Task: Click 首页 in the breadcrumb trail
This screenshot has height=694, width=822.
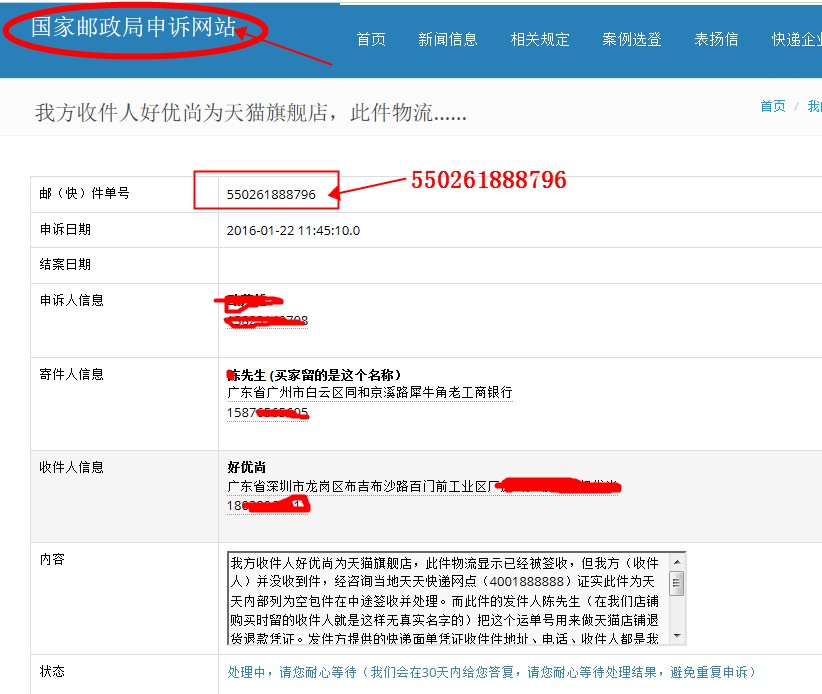Action: click(772, 105)
